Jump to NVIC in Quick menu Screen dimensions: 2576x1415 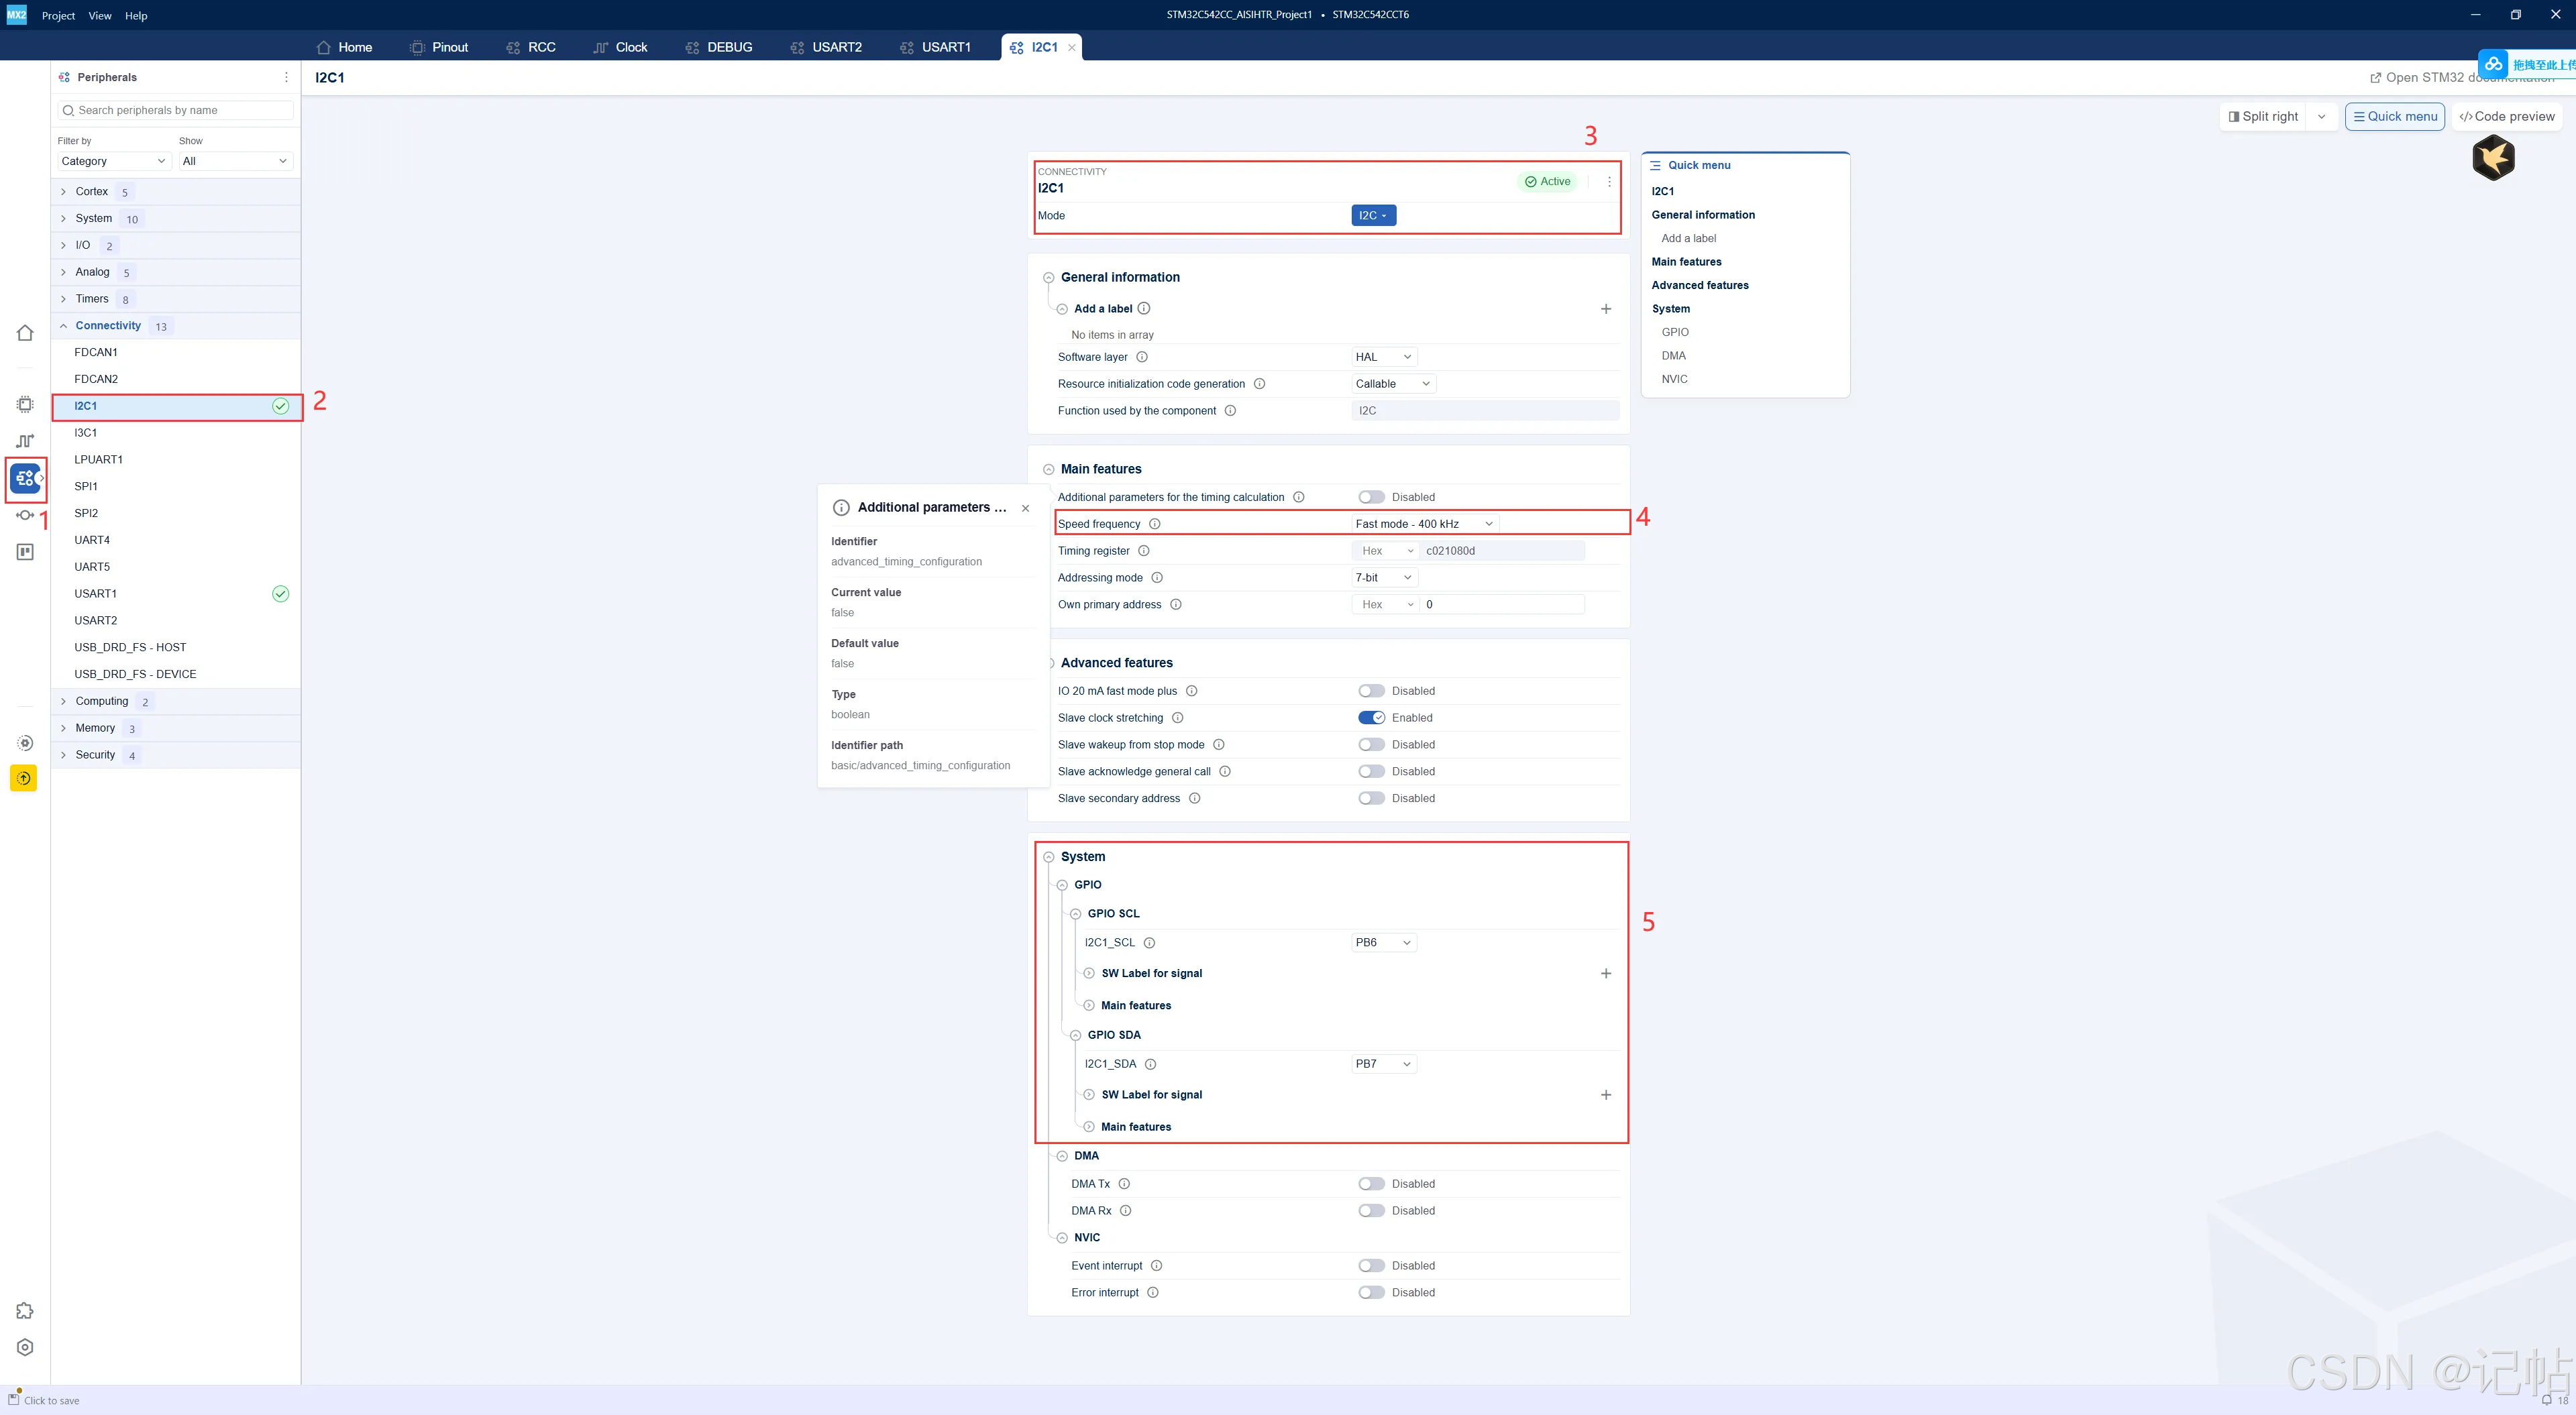pyautogui.click(x=1675, y=380)
